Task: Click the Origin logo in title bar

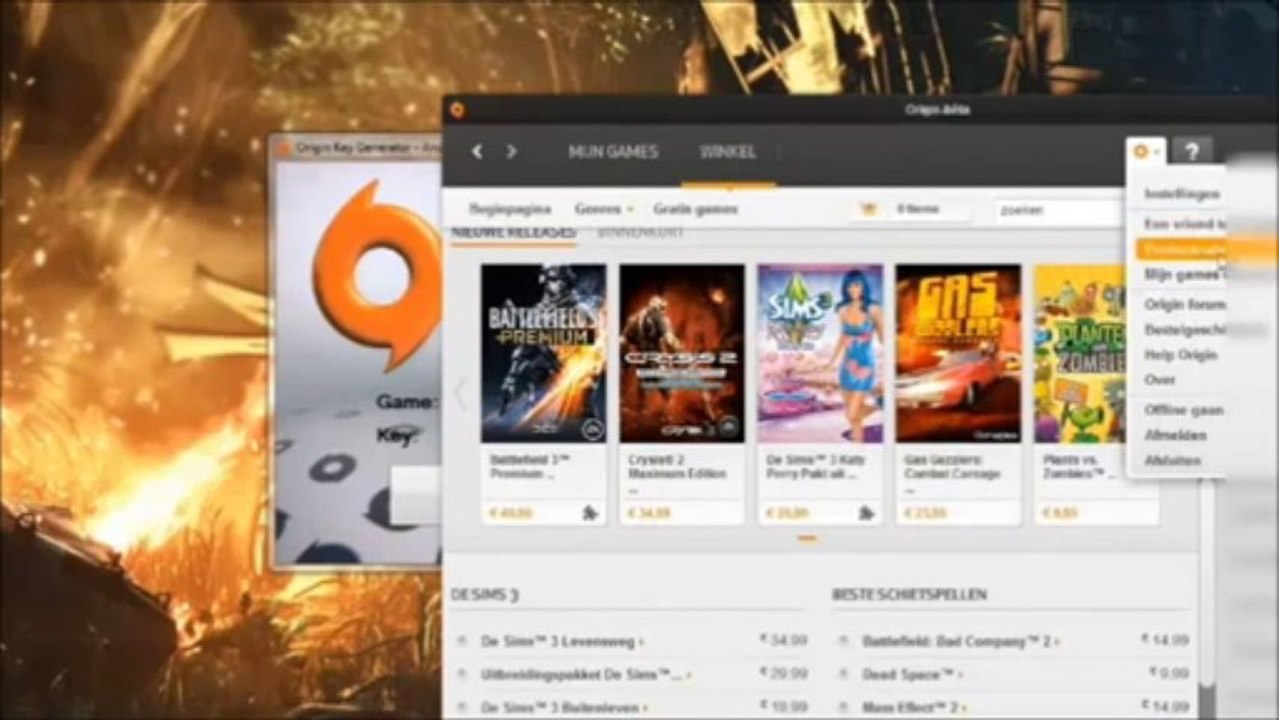Action: tap(457, 110)
